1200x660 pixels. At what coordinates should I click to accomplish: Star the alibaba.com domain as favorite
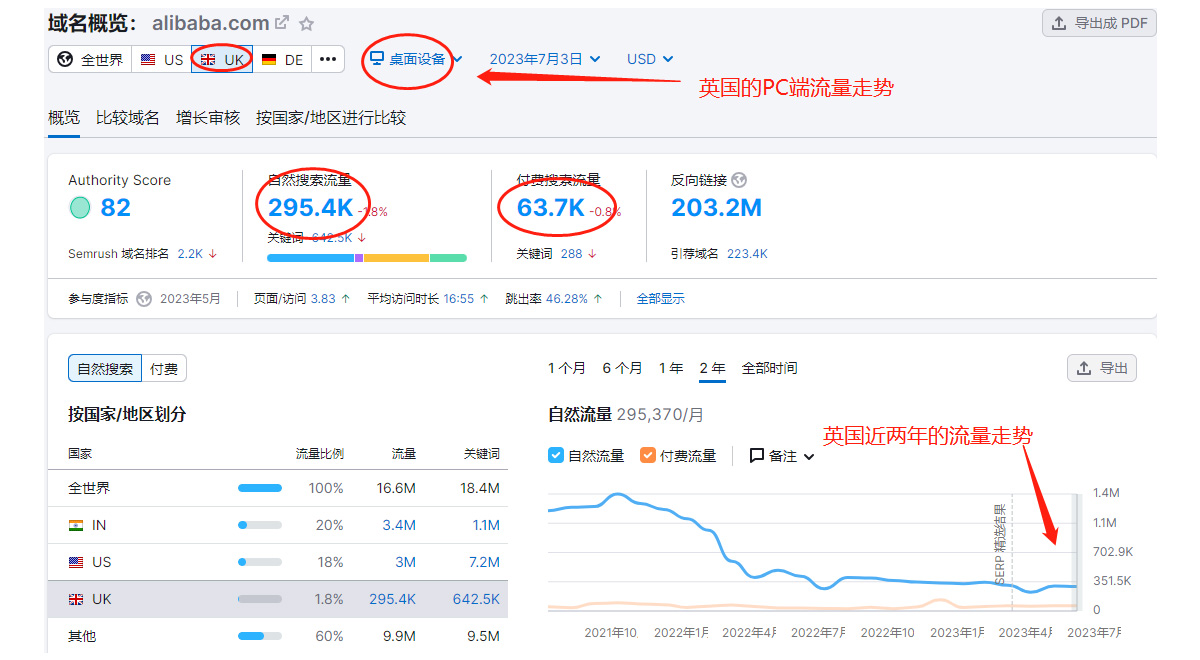307,23
